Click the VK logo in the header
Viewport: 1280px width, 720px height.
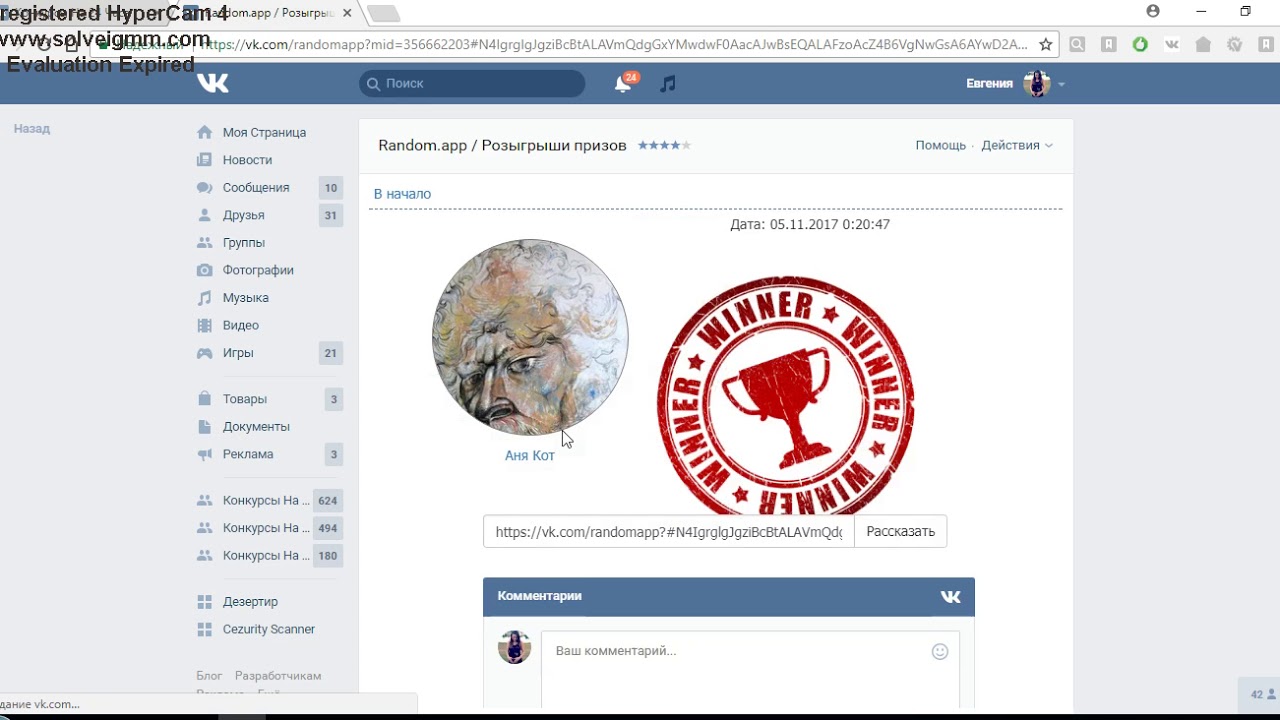click(x=213, y=84)
